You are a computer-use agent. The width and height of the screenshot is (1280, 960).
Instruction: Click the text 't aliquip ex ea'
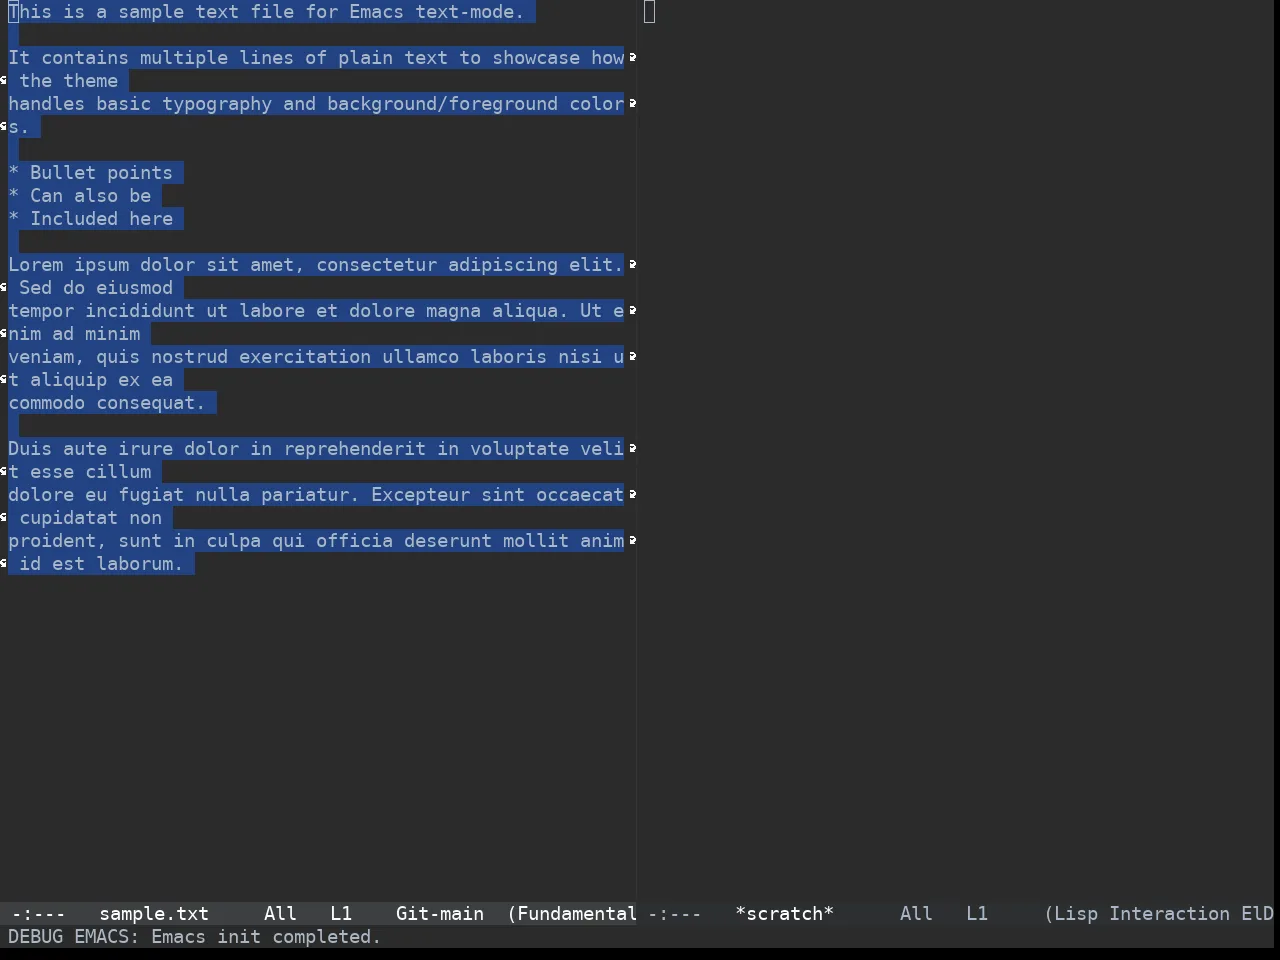(90, 380)
